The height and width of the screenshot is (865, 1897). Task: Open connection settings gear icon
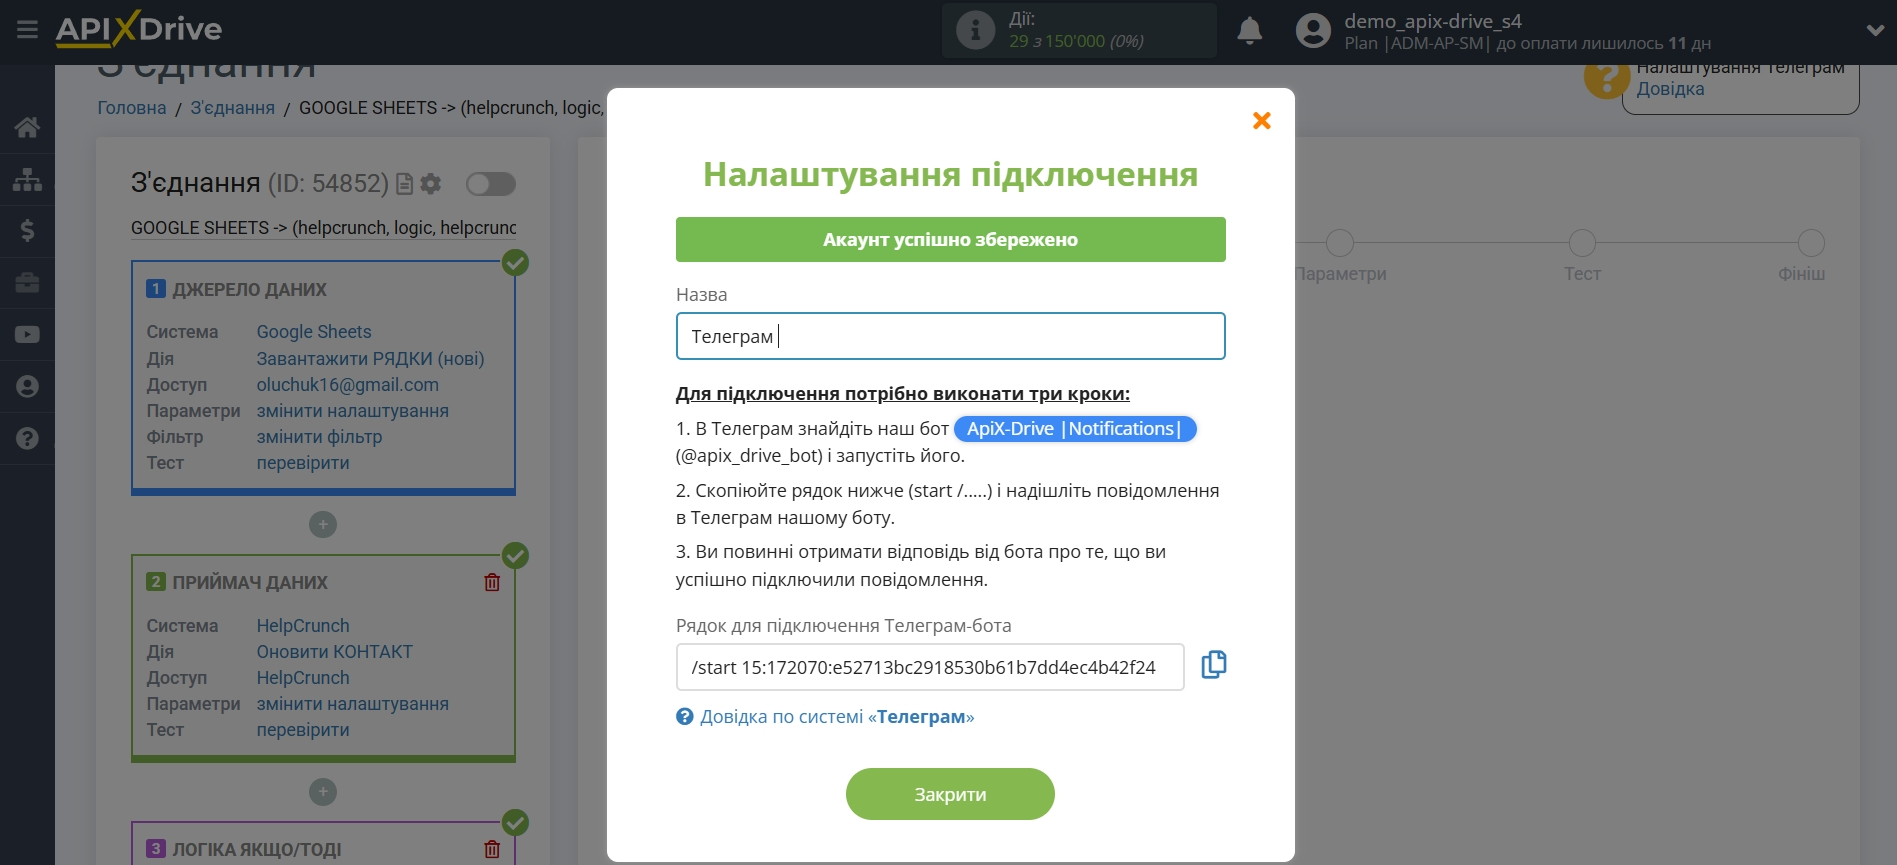coord(431,184)
